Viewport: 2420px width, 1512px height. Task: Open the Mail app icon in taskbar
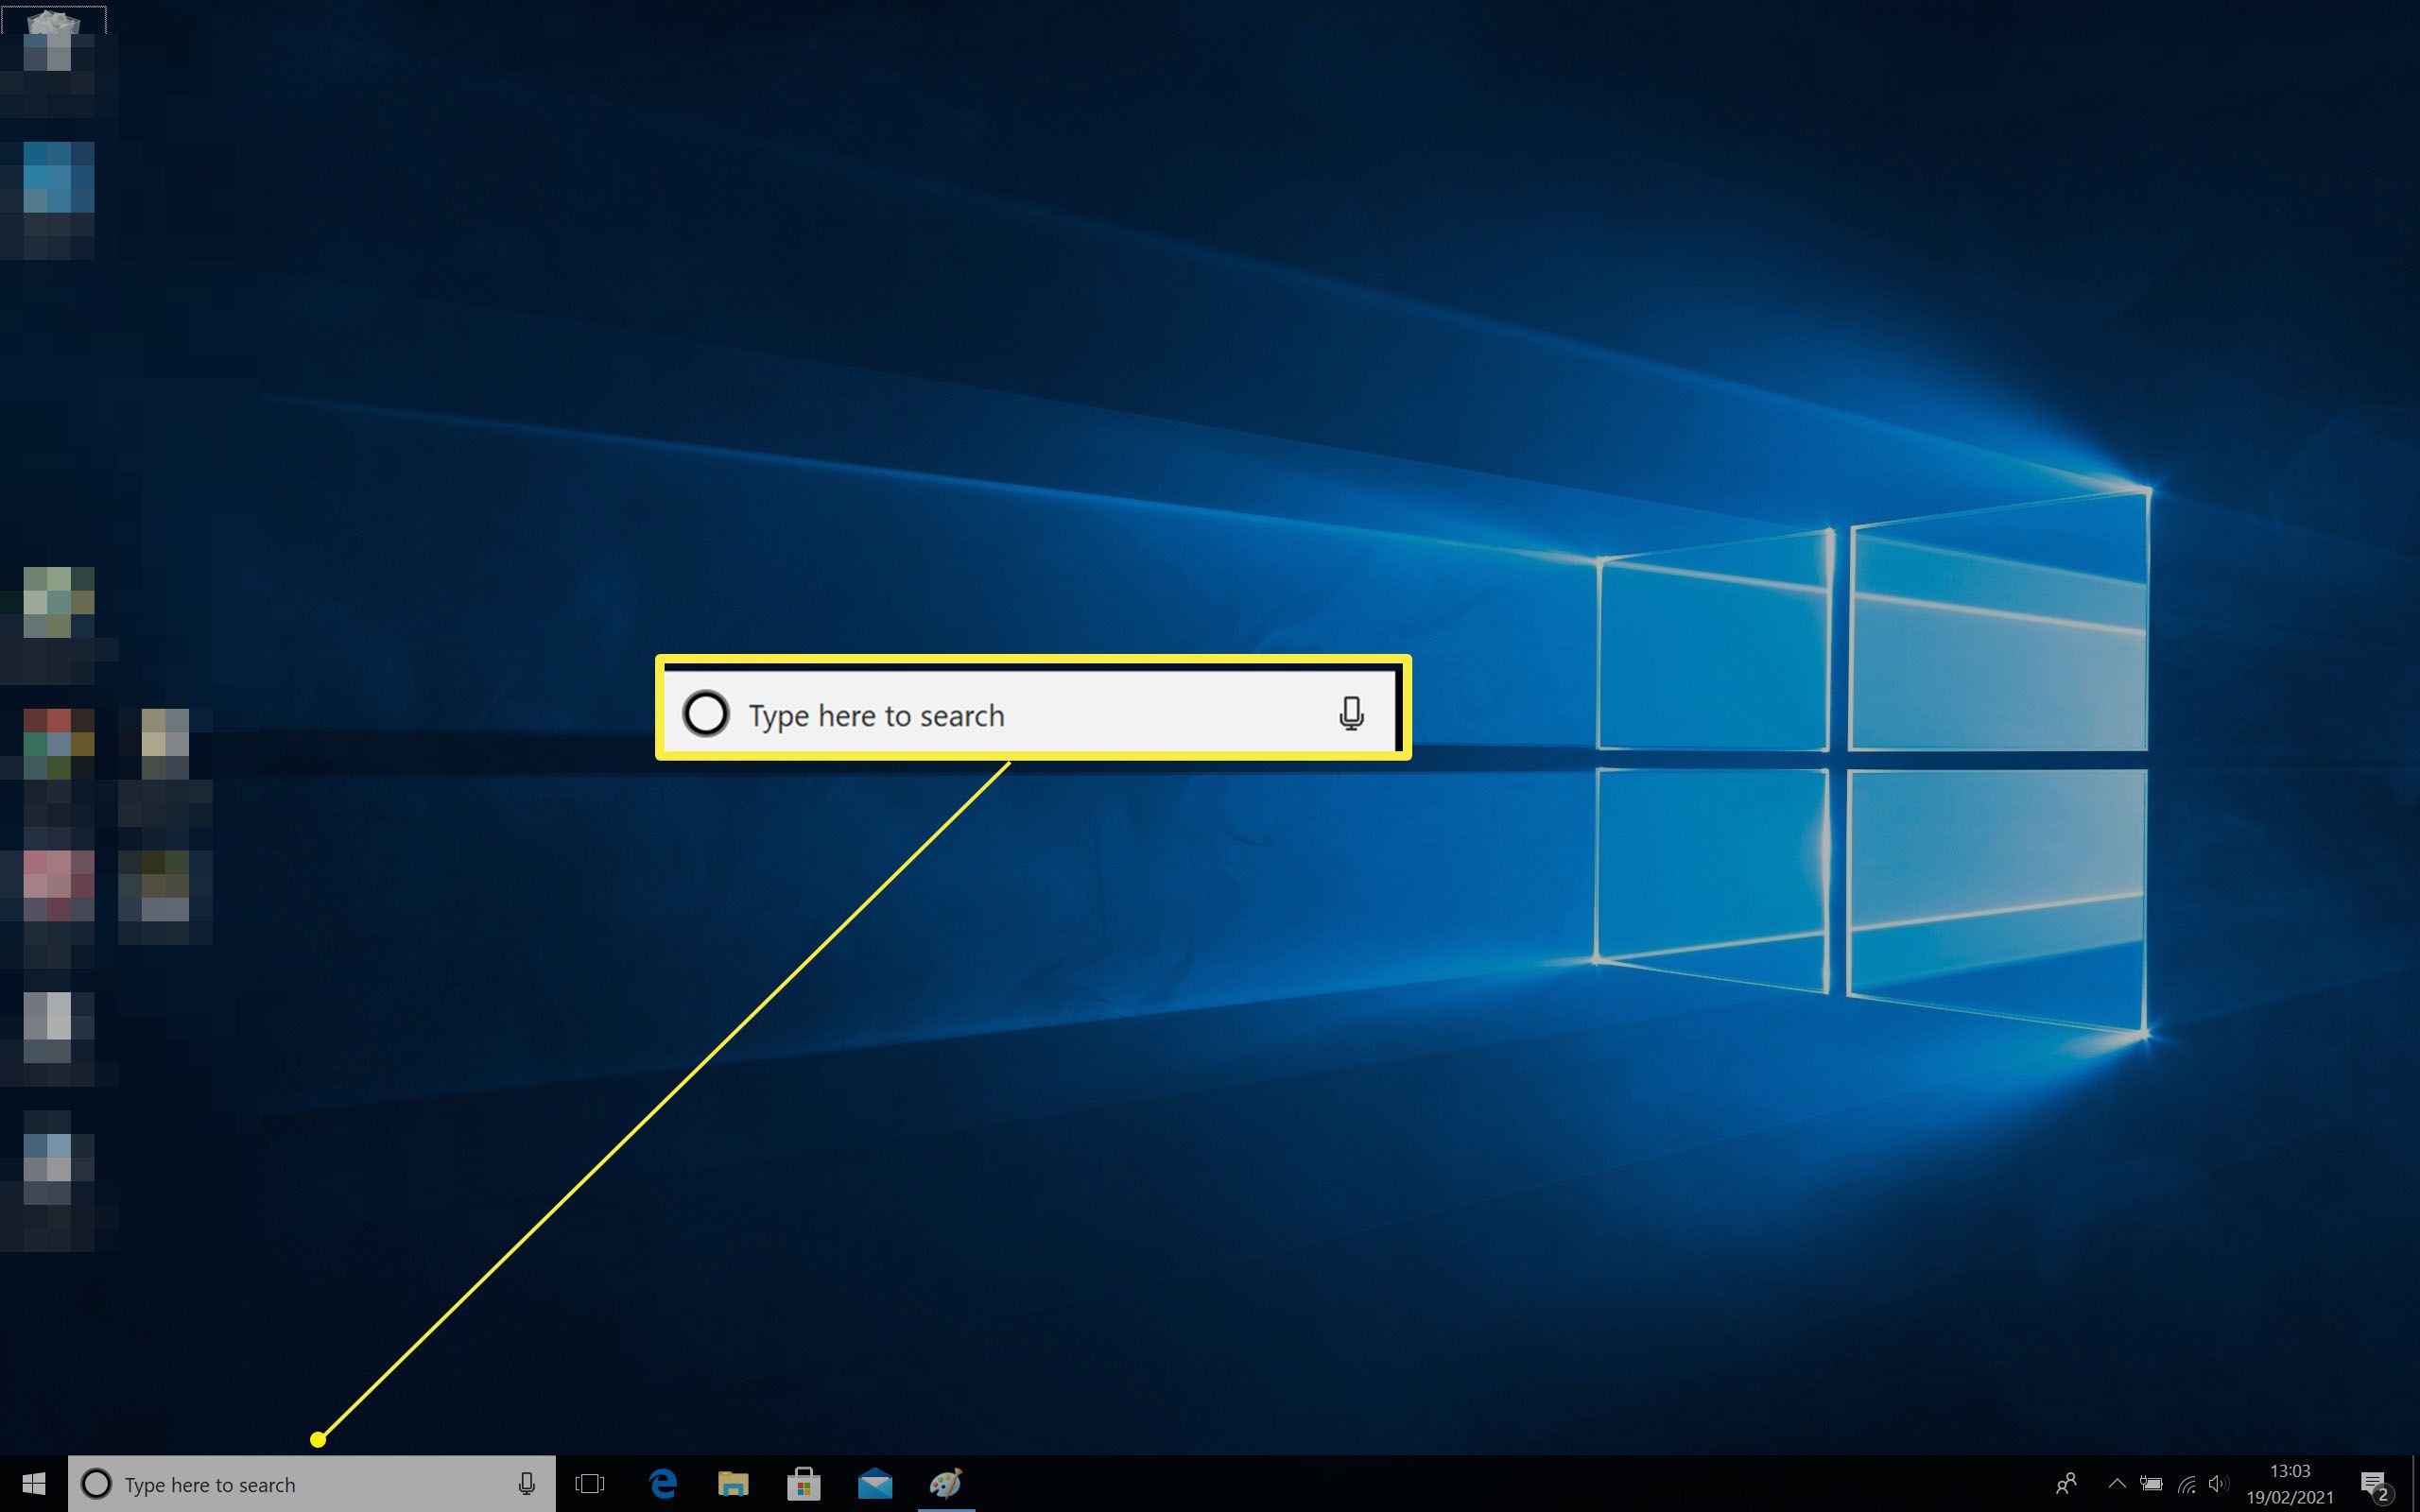(873, 1483)
